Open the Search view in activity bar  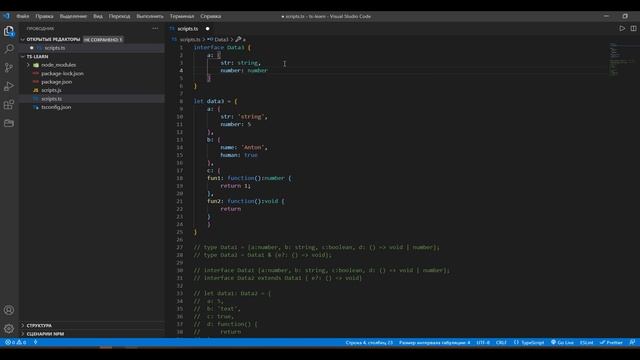[9, 49]
